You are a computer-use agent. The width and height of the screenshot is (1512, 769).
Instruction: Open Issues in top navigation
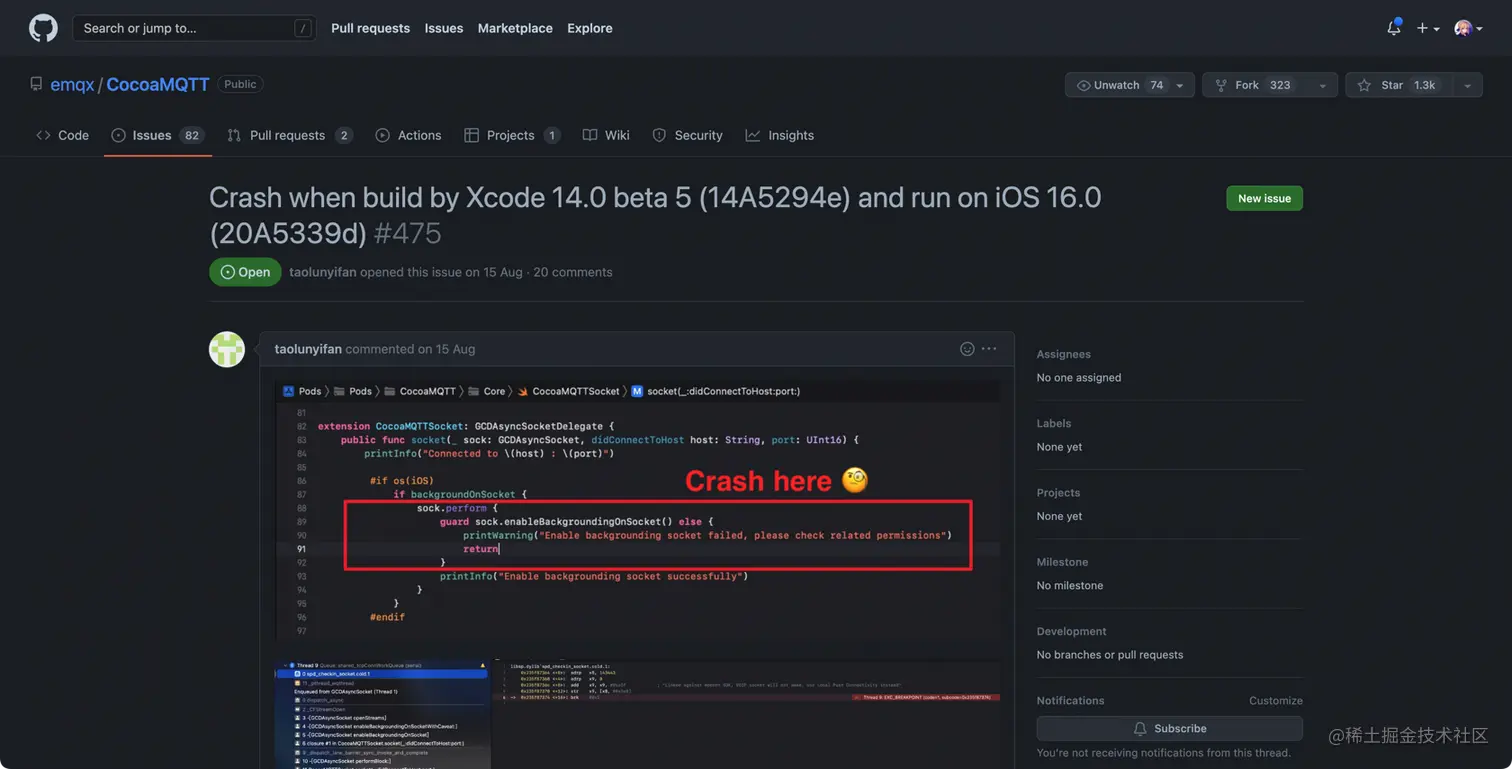pyautogui.click(x=444, y=28)
